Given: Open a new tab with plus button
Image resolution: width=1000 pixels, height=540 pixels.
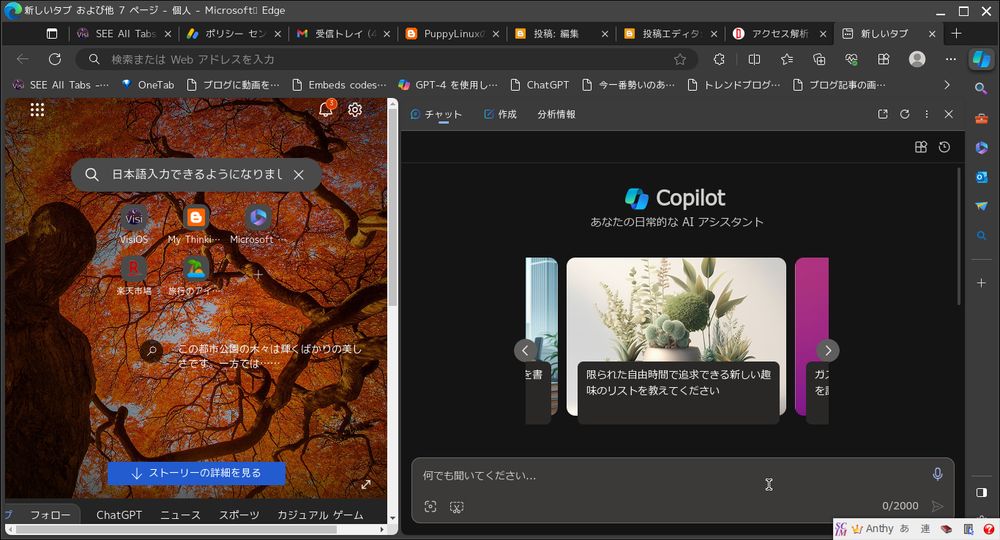Looking at the screenshot, I should (956, 34).
